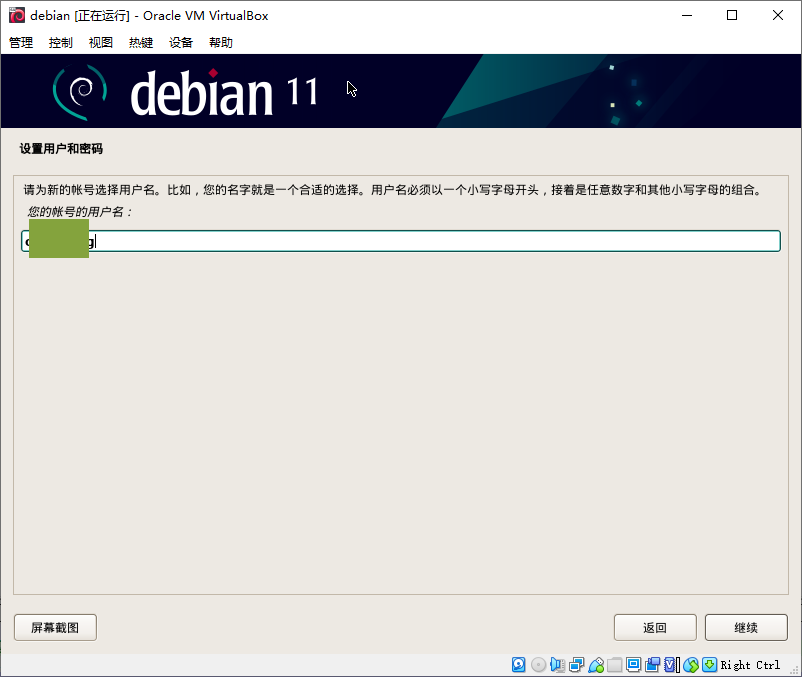Screen dimensions: 802x677
Task: Maximize the VirtualBox window
Action: [732, 15]
